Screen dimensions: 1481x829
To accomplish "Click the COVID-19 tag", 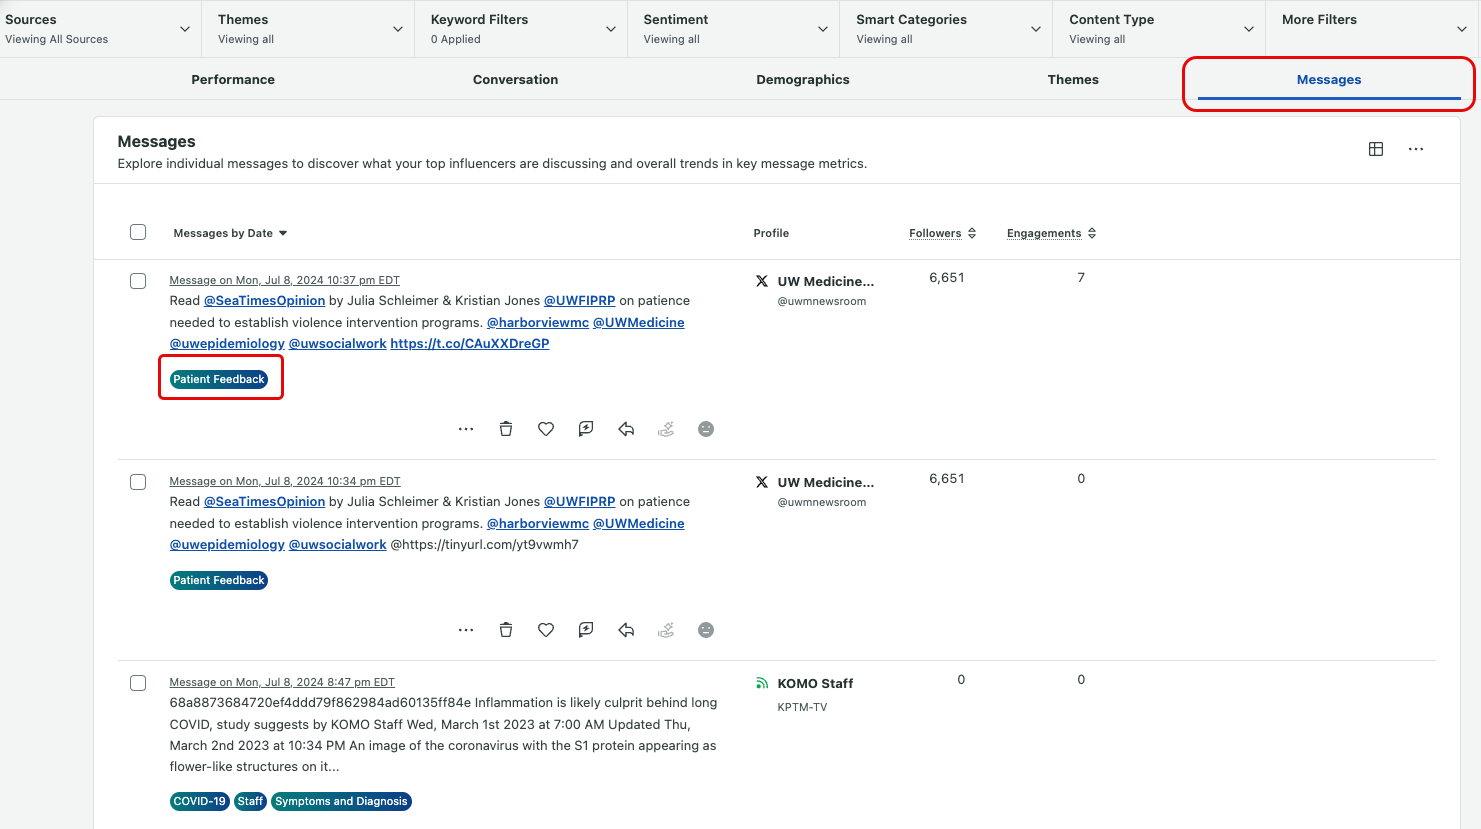I will point(200,801).
